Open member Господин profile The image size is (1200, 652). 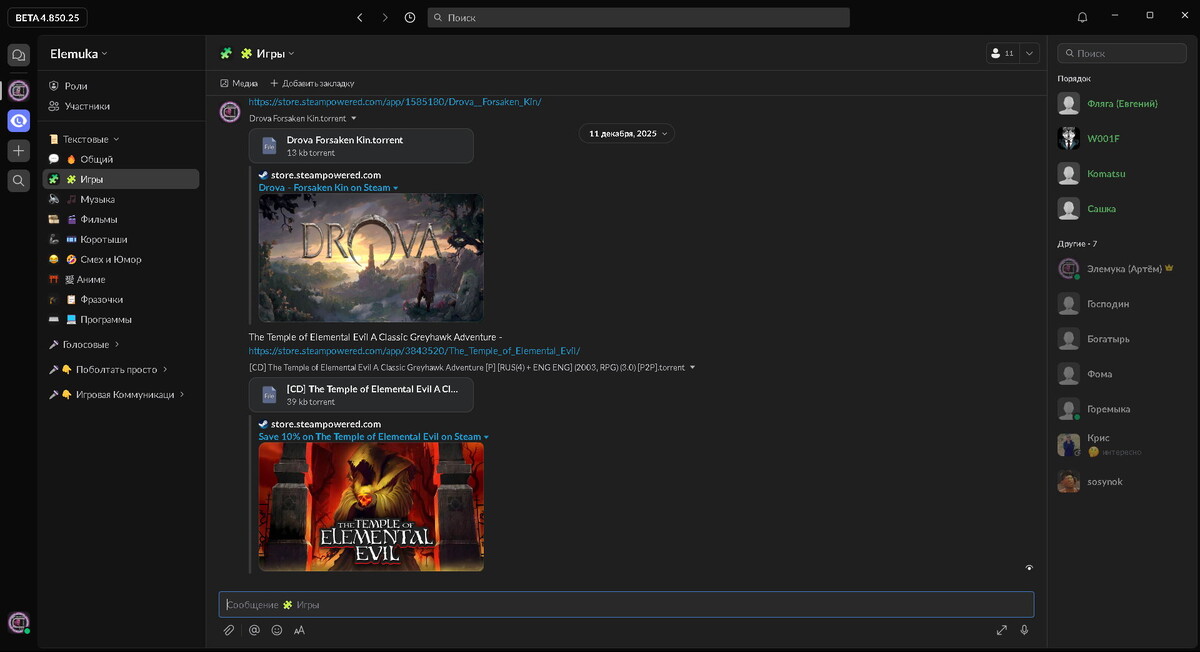(1120, 303)
